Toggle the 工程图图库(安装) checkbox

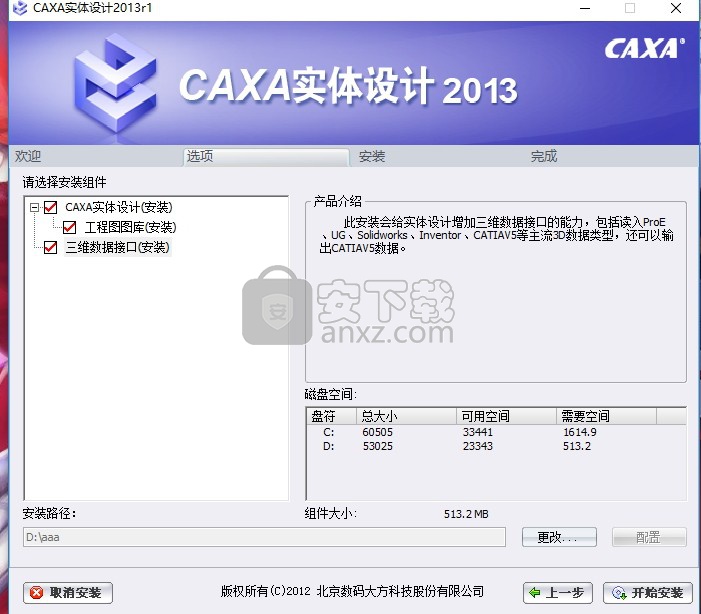click(x=69, y=227)
